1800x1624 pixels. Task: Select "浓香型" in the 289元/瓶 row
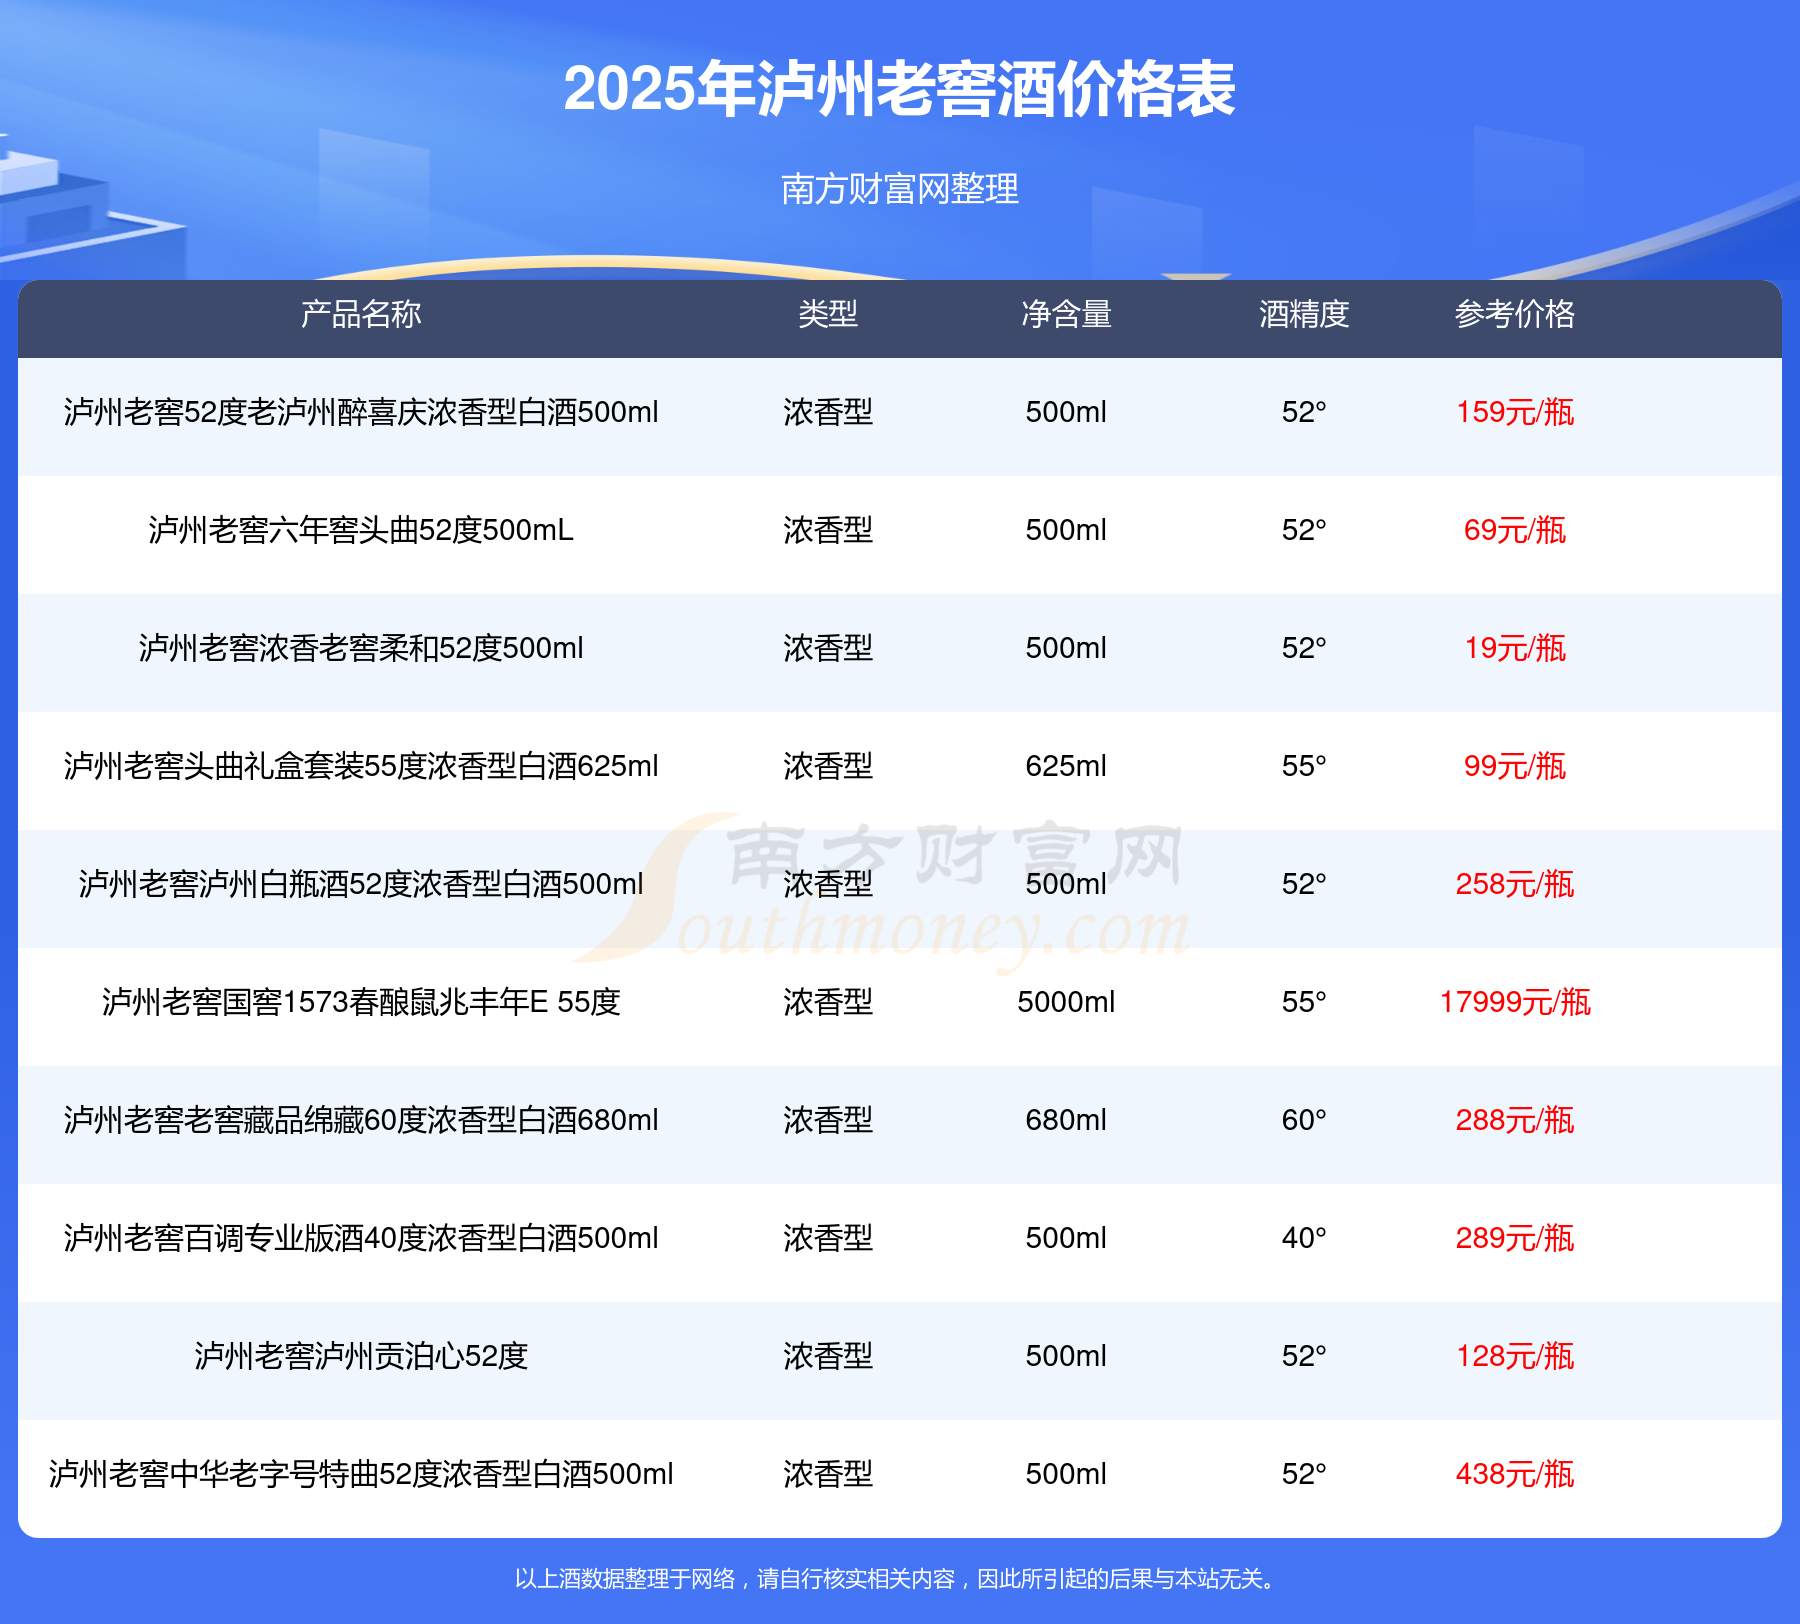point(828,1238)
